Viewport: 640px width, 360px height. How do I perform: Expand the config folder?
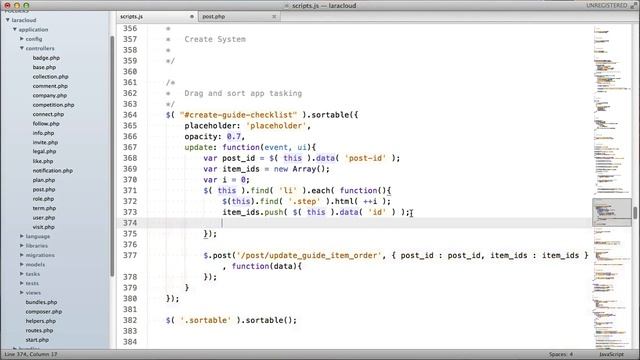(x=22, y=39)
